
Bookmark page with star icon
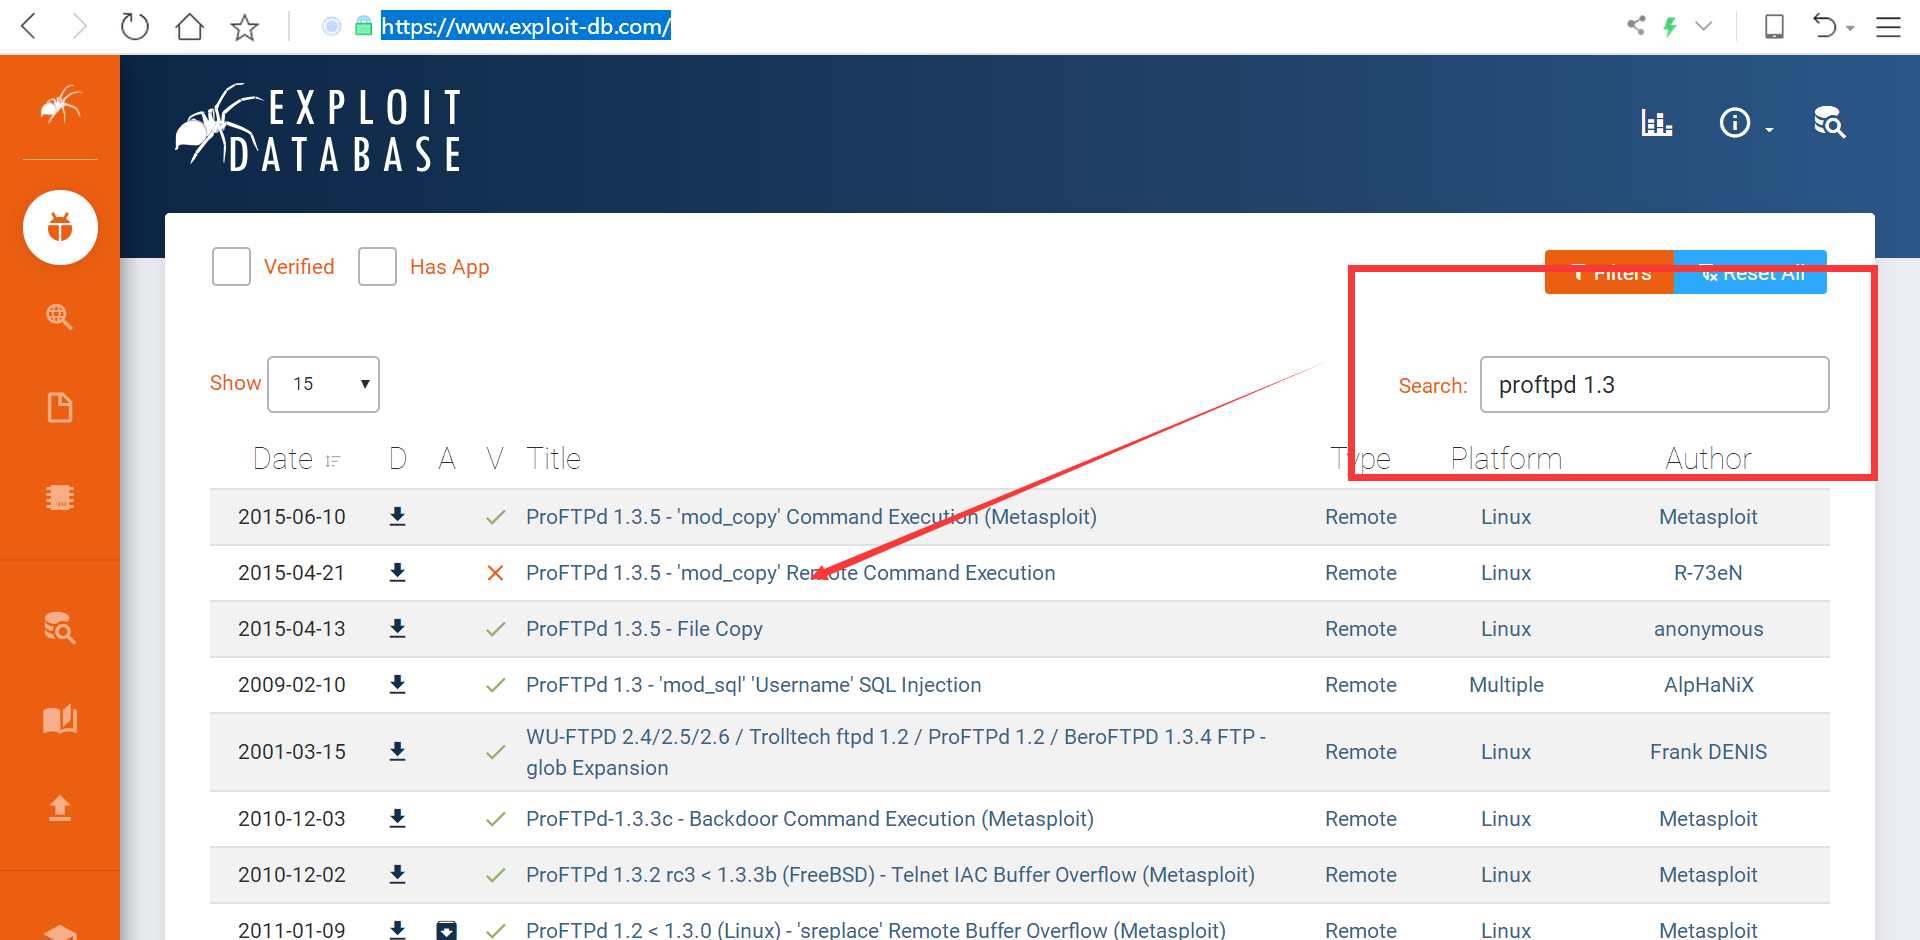(x=245, y=27)
